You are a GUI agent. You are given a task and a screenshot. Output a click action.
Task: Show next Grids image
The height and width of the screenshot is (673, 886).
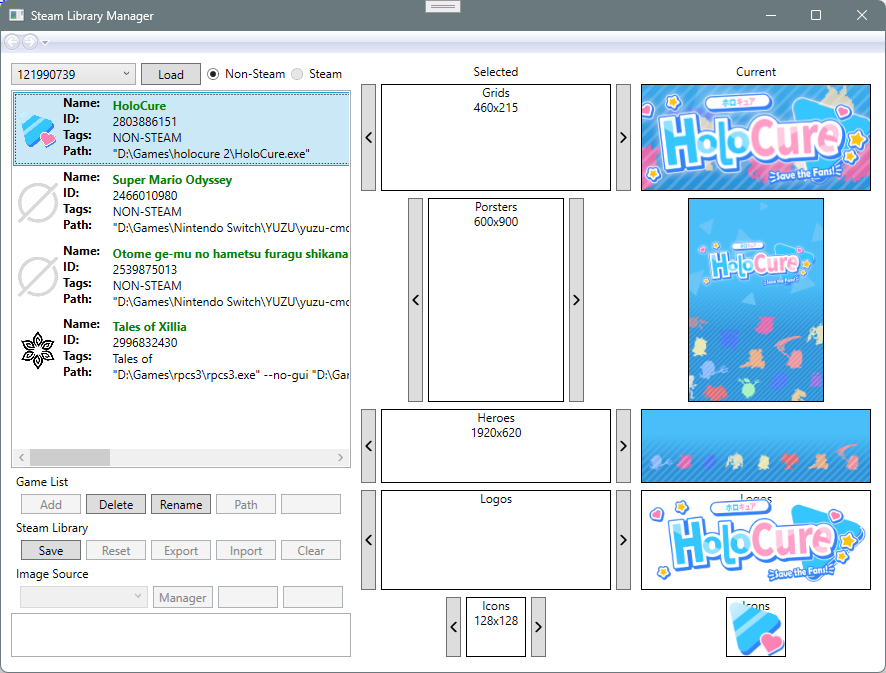[x=623, y=137]
